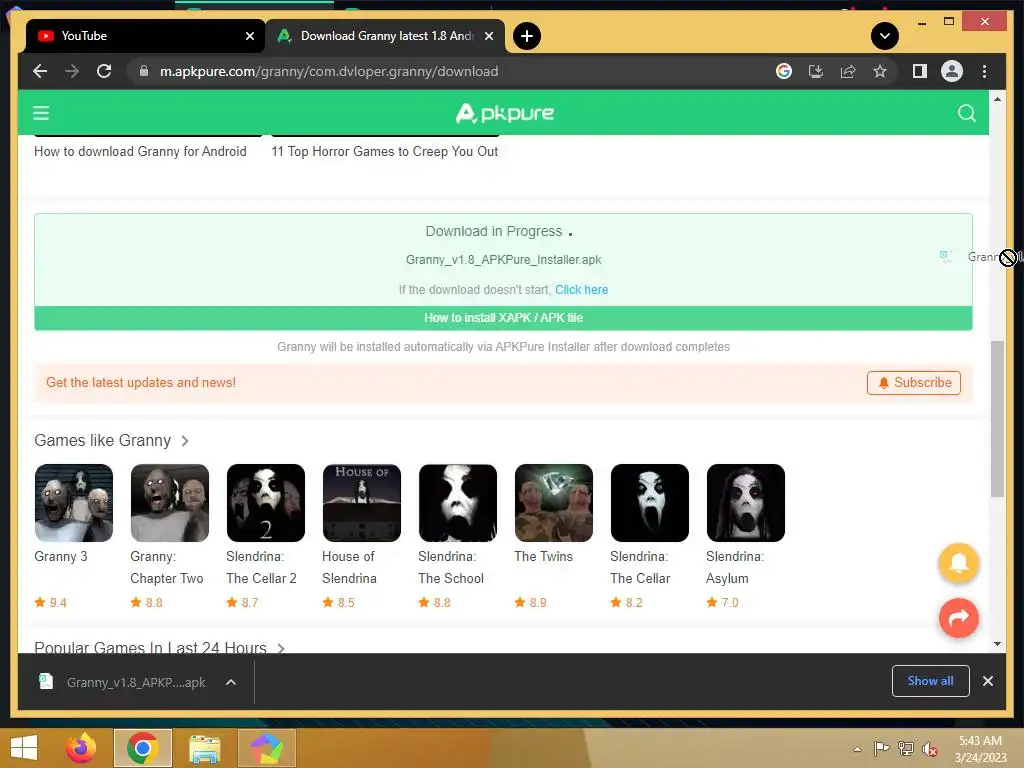Reload the page

point(104,71)
